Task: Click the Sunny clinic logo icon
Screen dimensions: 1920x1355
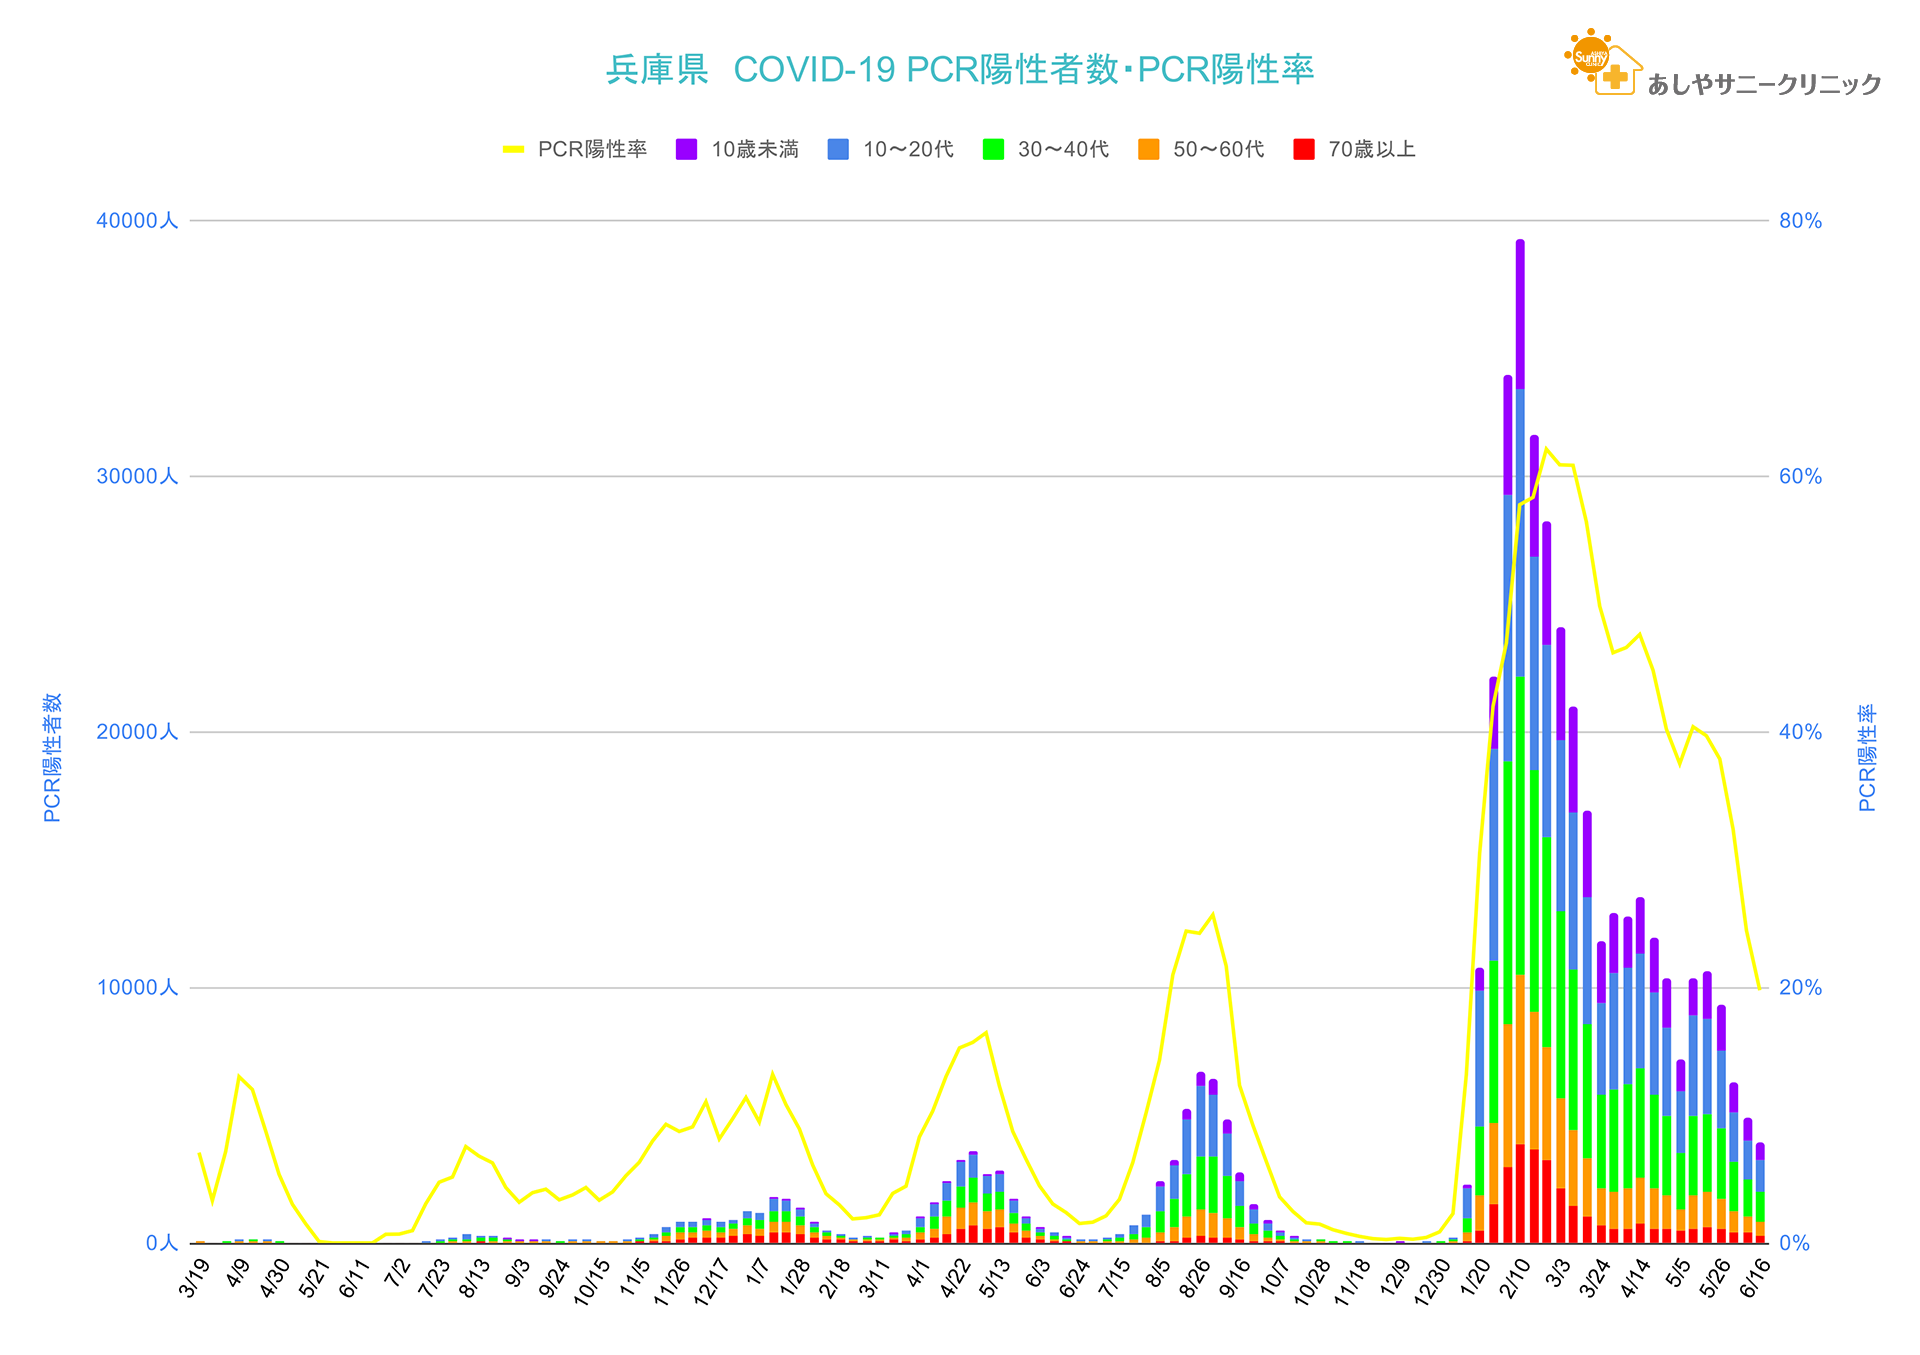Action: [x=1602, y=63]
